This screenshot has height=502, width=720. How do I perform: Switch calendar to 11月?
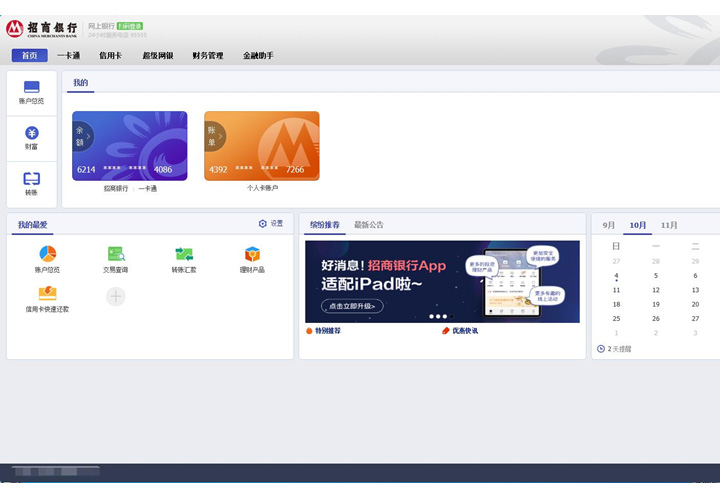tap(669, 225)
